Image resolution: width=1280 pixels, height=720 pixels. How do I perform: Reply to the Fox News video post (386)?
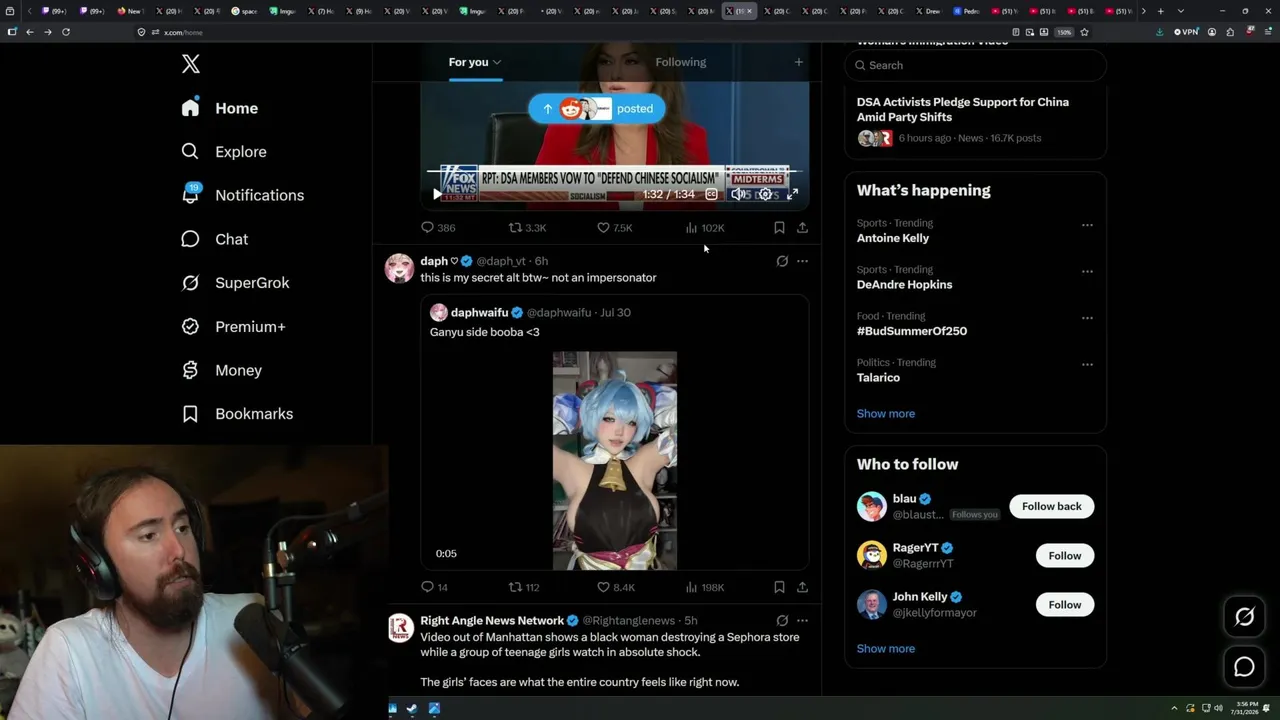tap(438, 228)
